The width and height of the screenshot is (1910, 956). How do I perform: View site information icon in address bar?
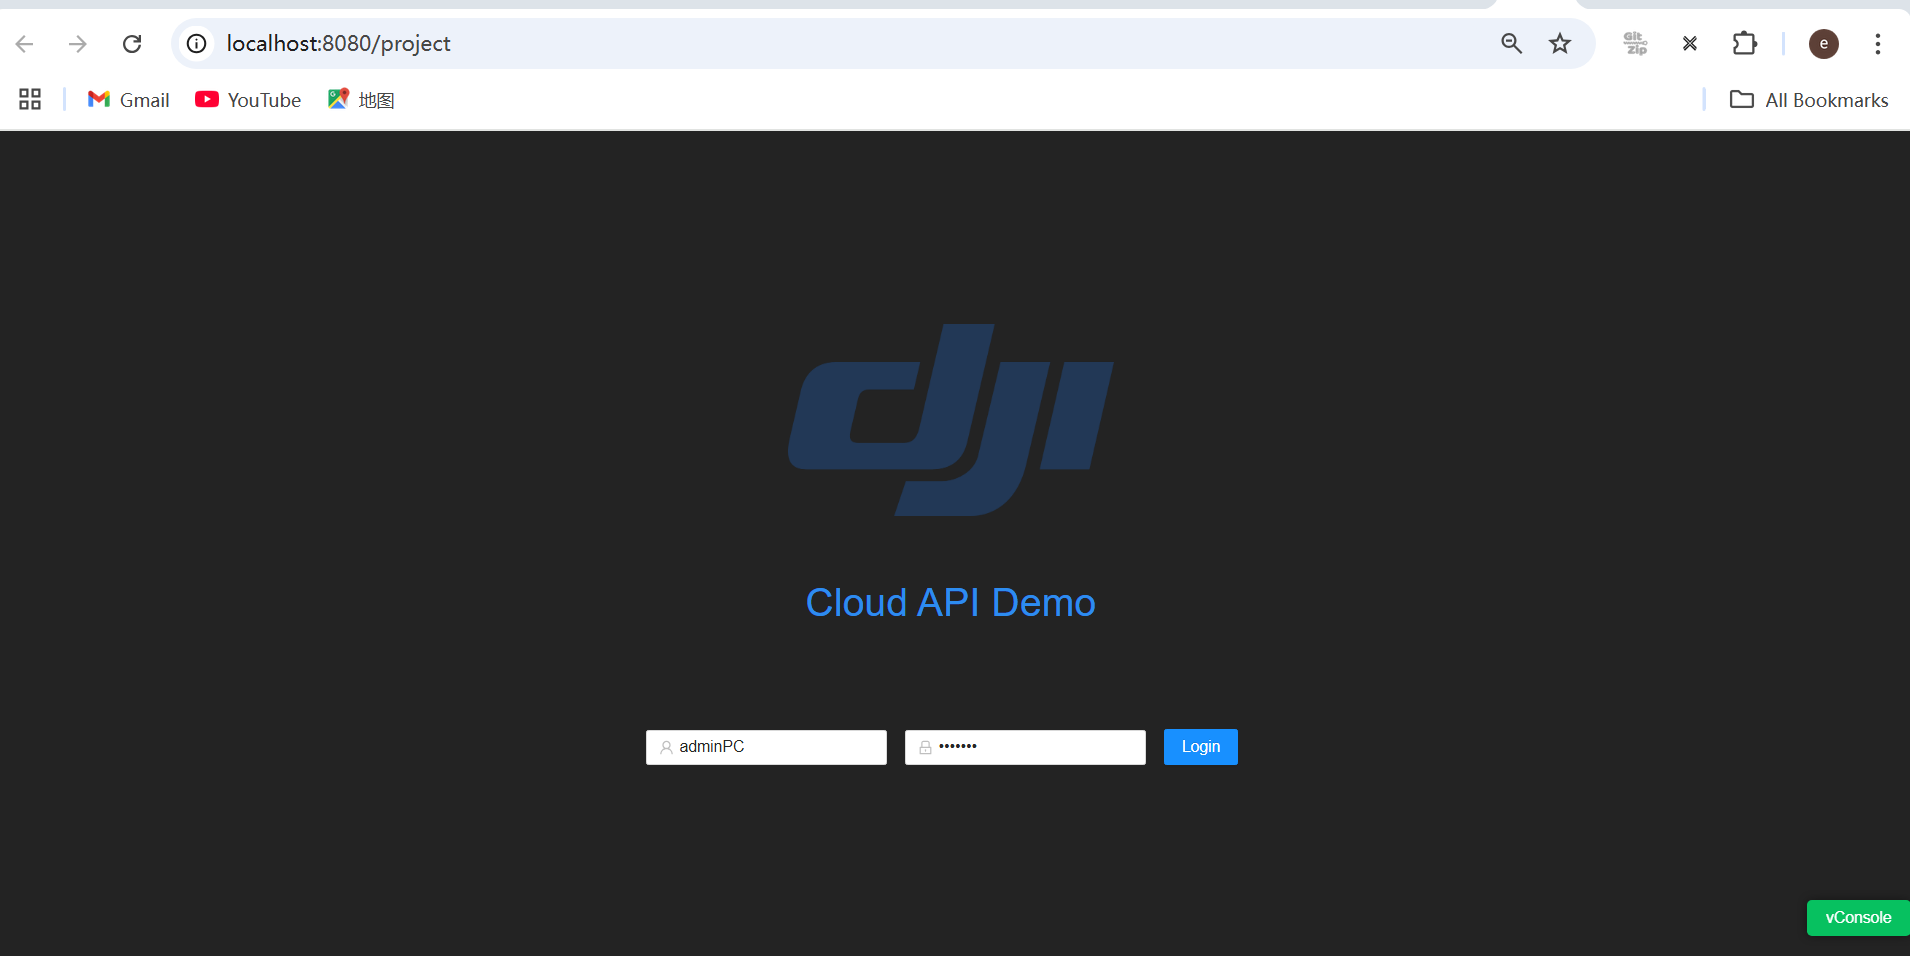point(197,44)
